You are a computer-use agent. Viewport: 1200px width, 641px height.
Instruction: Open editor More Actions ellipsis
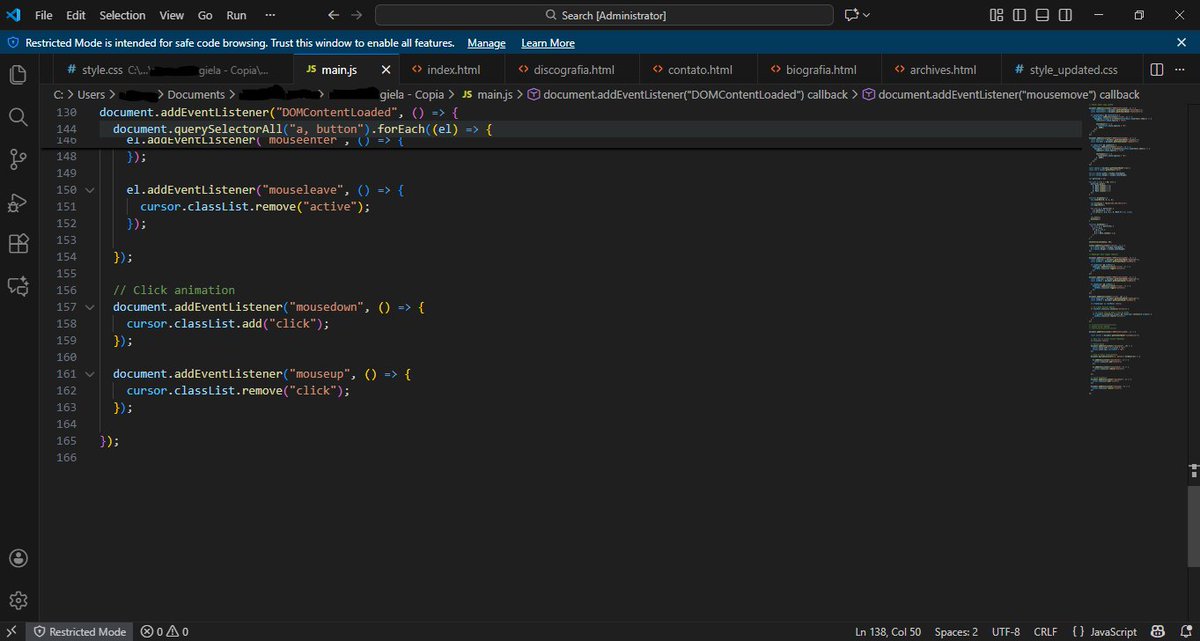(1181, 70)
